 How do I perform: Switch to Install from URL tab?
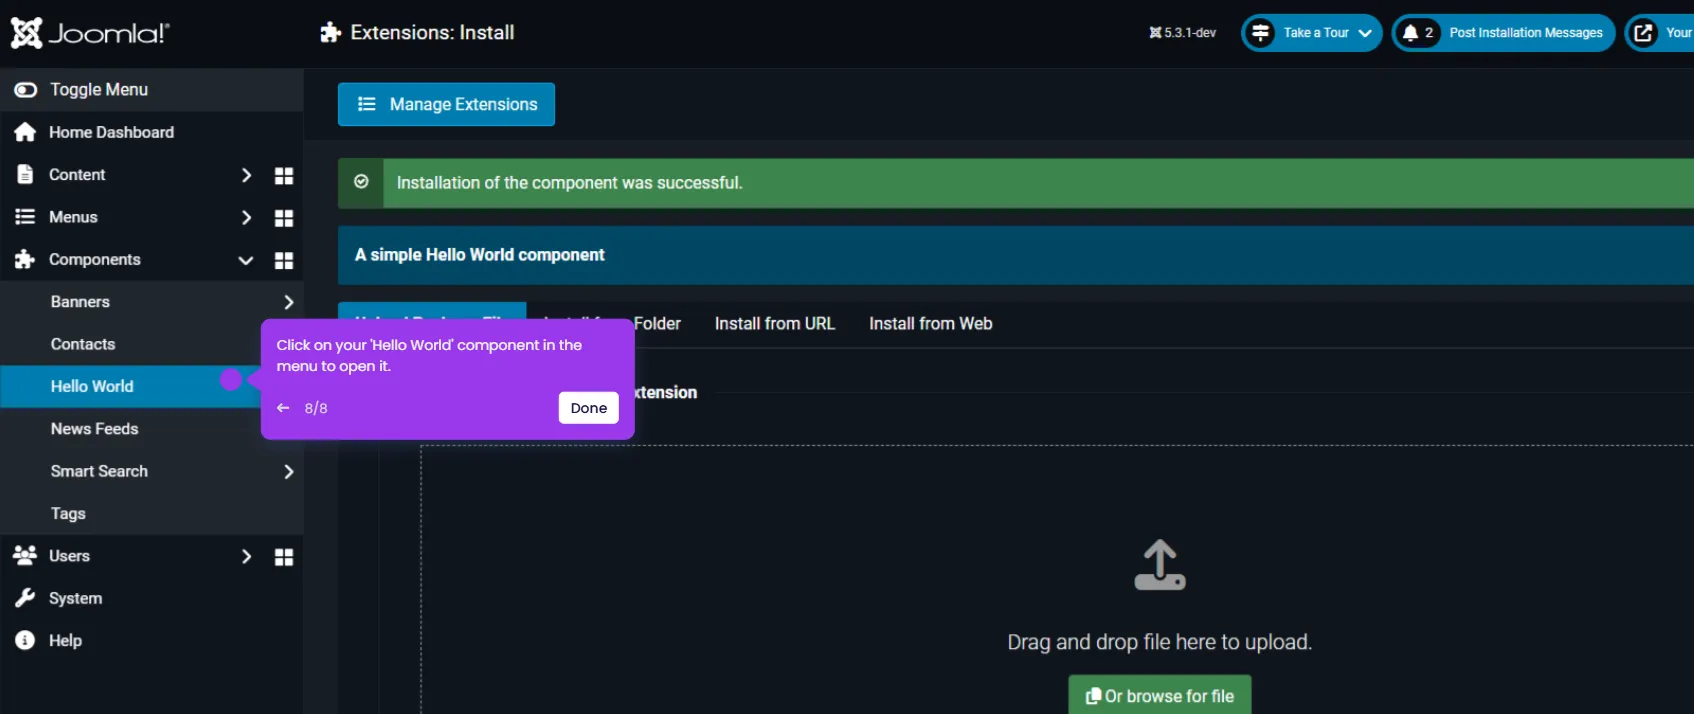pos(774,324)
